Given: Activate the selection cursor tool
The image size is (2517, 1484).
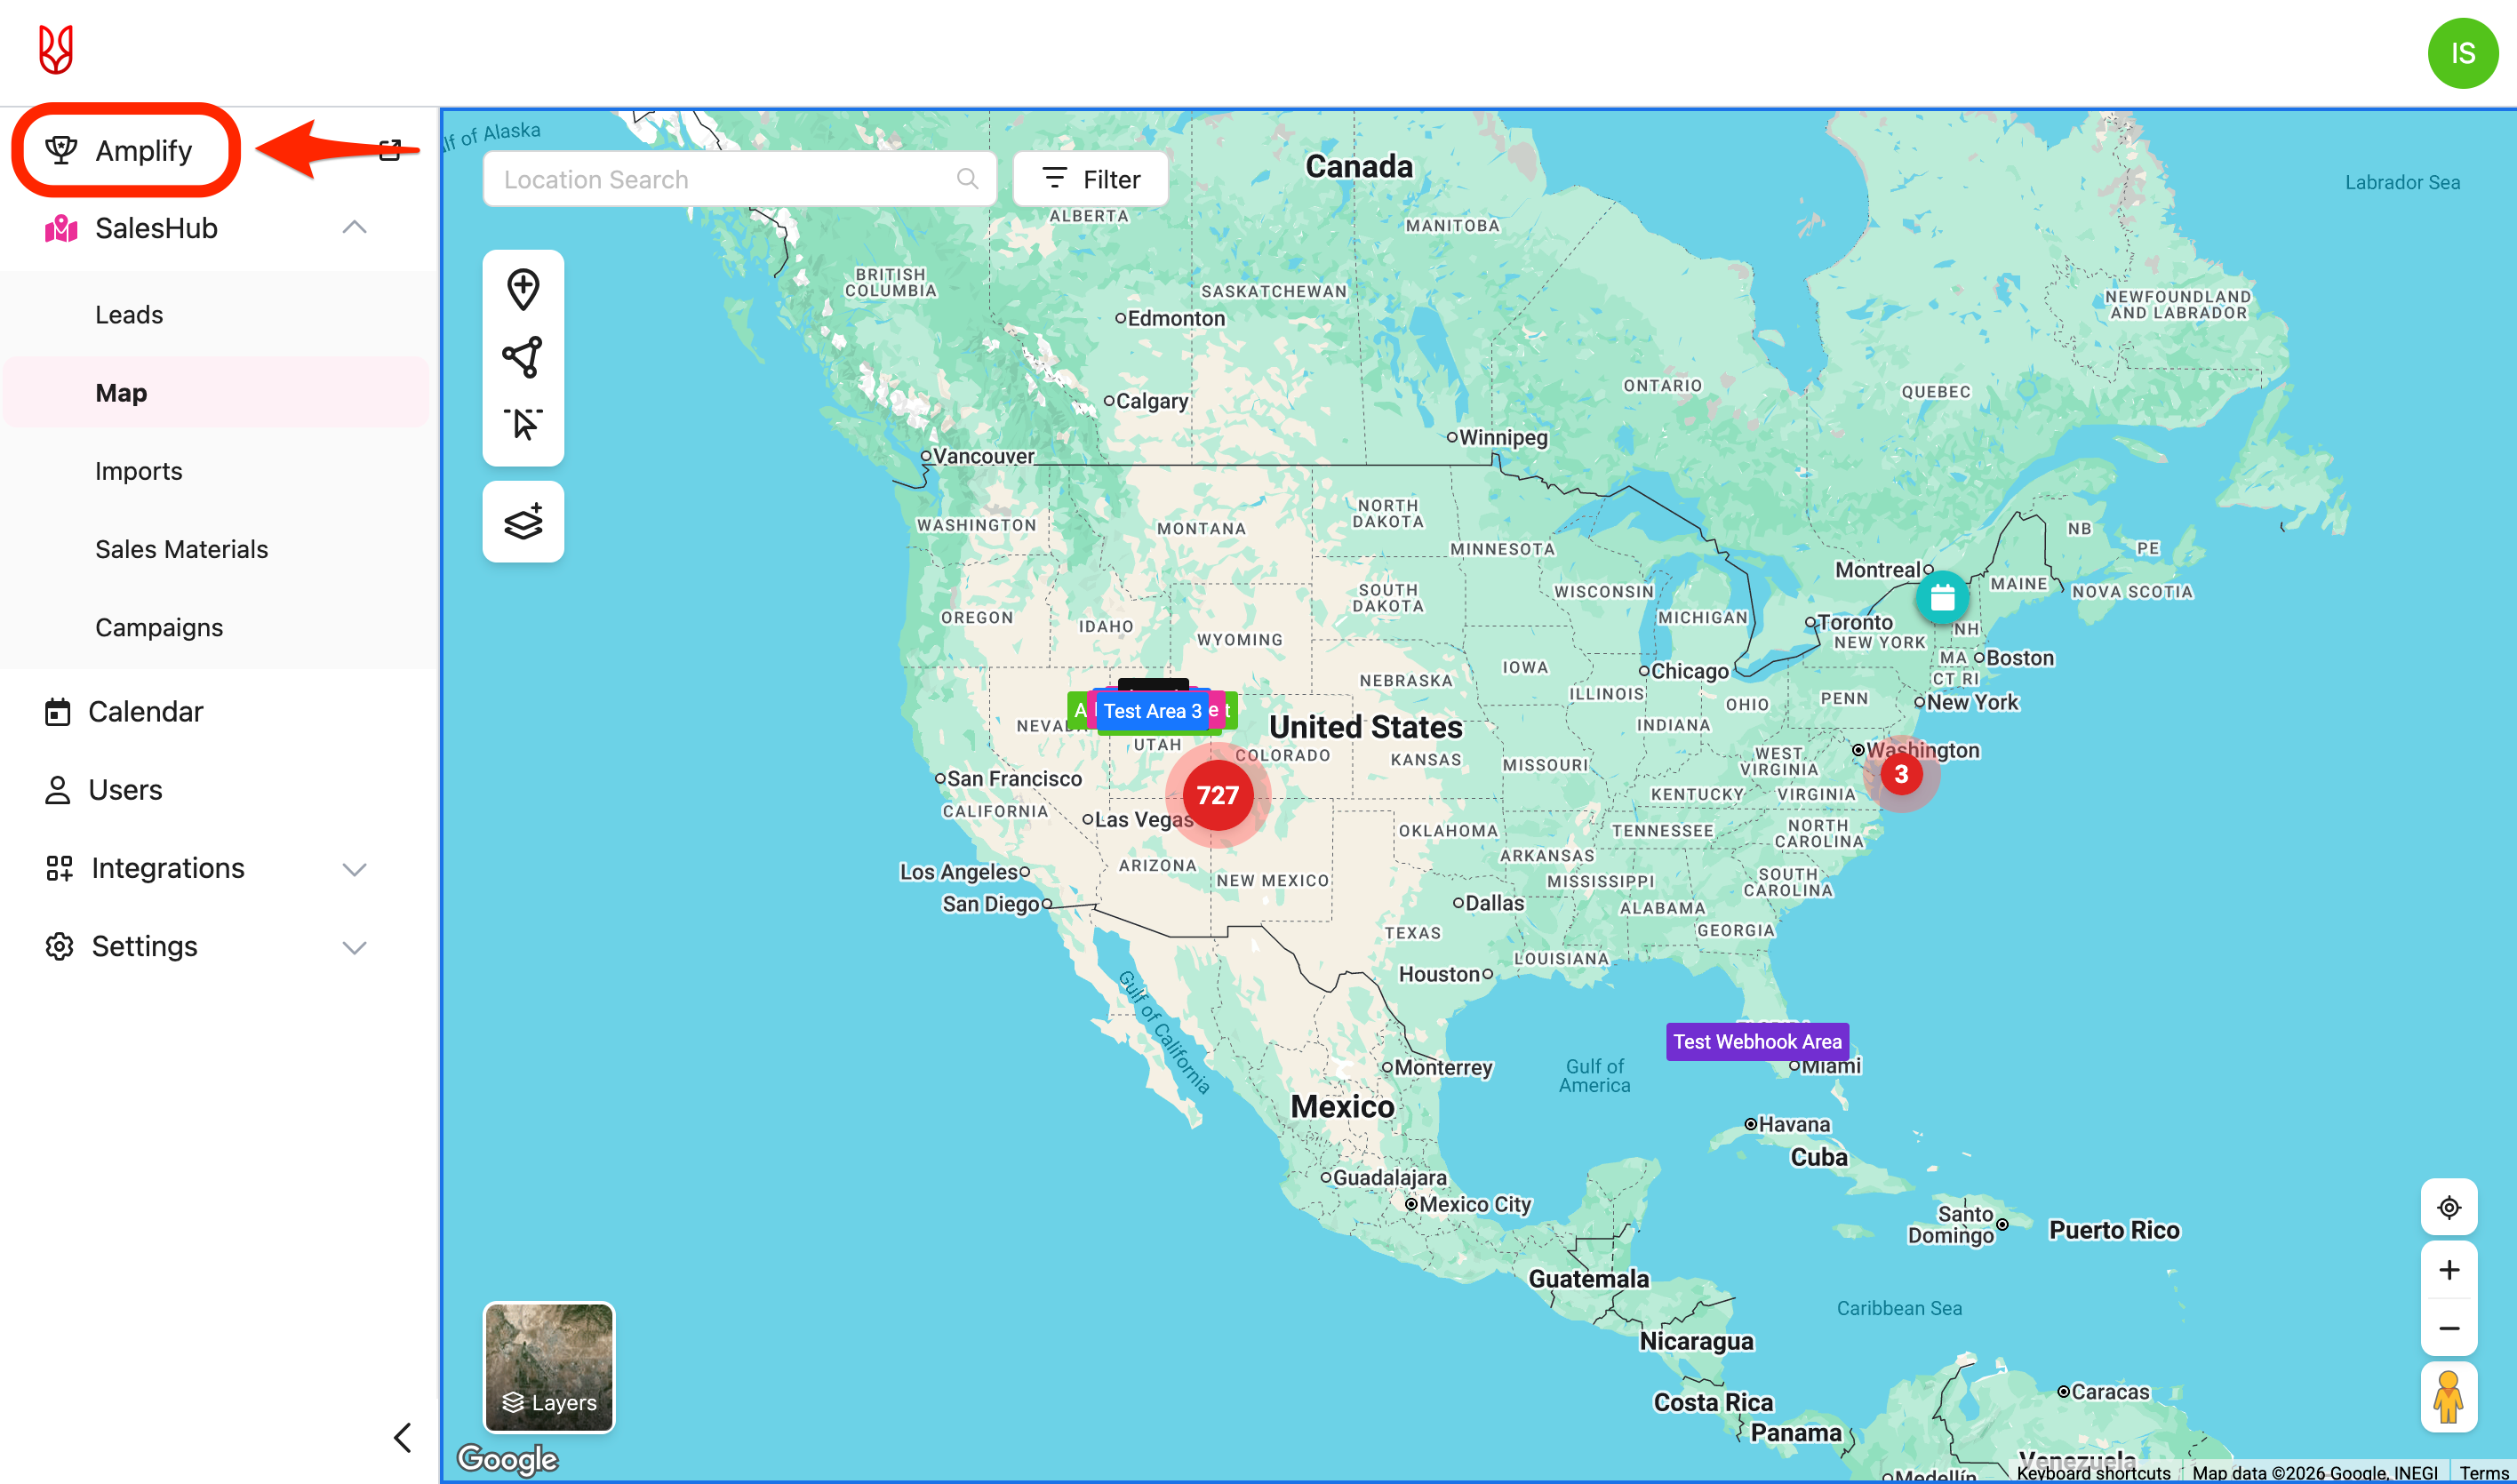Looking at the screenshot, I should click(x=523, y=424).
